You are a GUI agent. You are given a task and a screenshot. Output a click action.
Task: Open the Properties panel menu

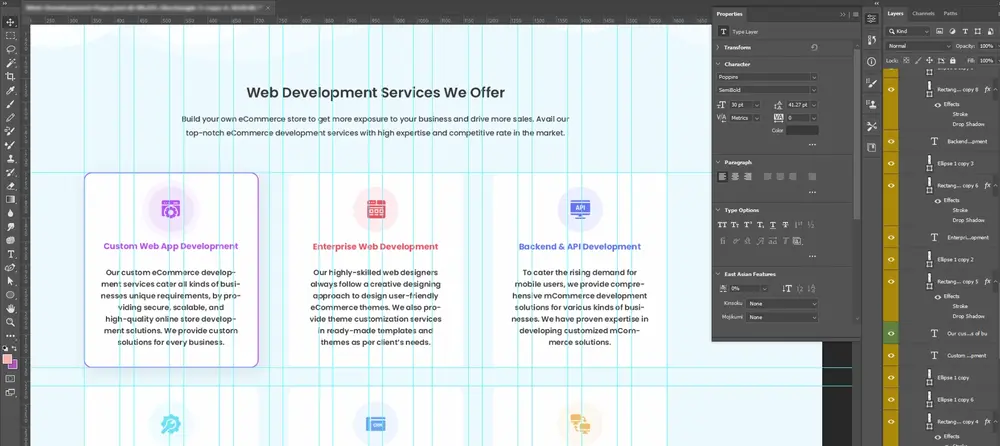click(x=855, y=14)
